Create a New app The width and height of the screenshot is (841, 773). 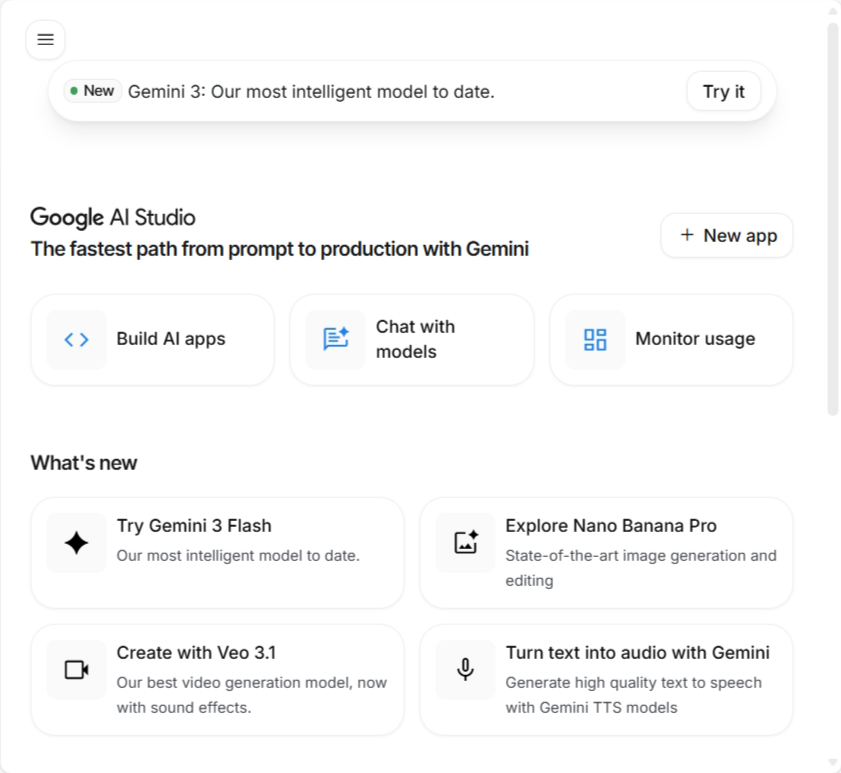727,236
